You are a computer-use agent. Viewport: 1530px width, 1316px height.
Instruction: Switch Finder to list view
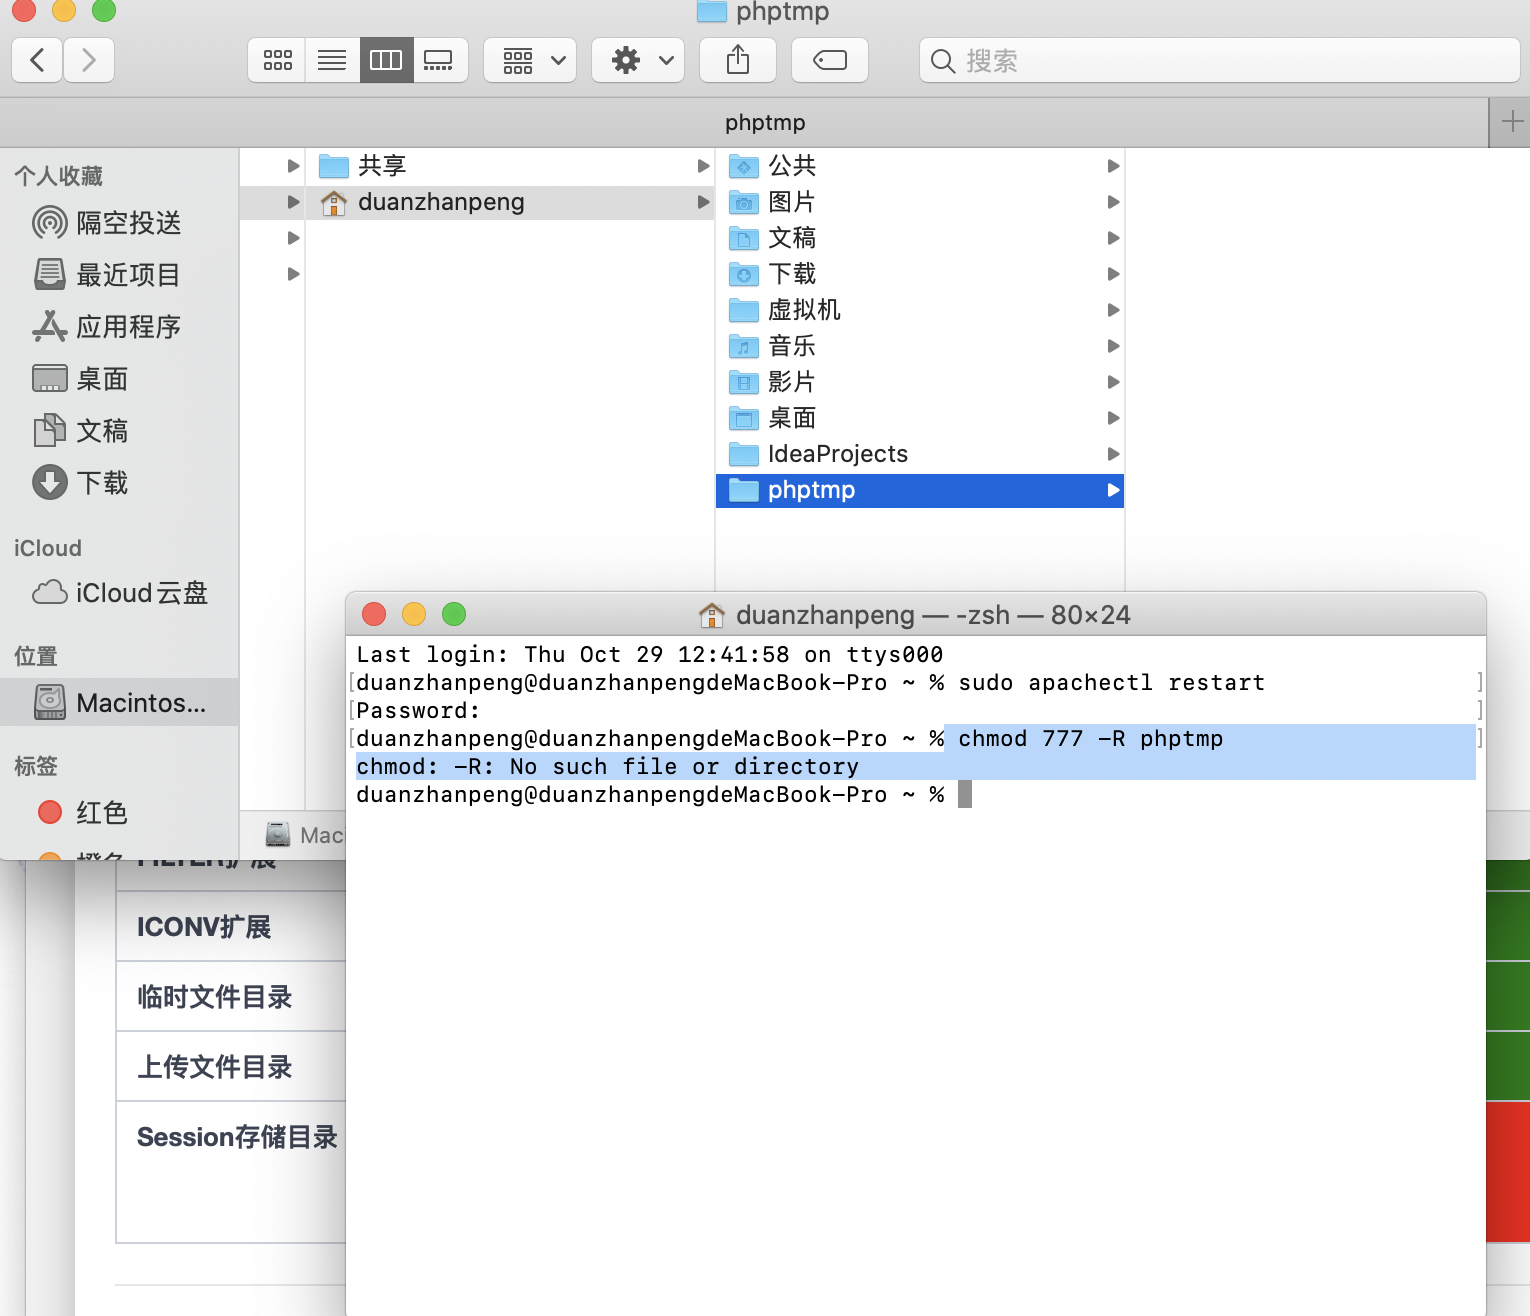[x=332, y=60]
